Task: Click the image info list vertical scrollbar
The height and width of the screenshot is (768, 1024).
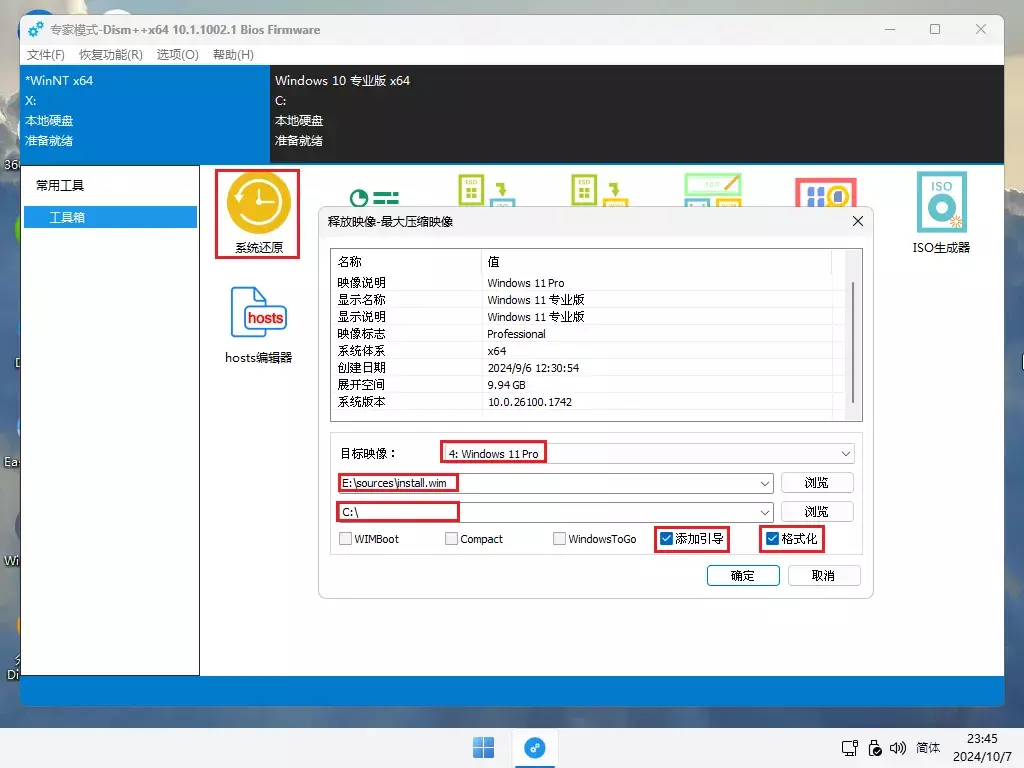Action: click(853, 340)
